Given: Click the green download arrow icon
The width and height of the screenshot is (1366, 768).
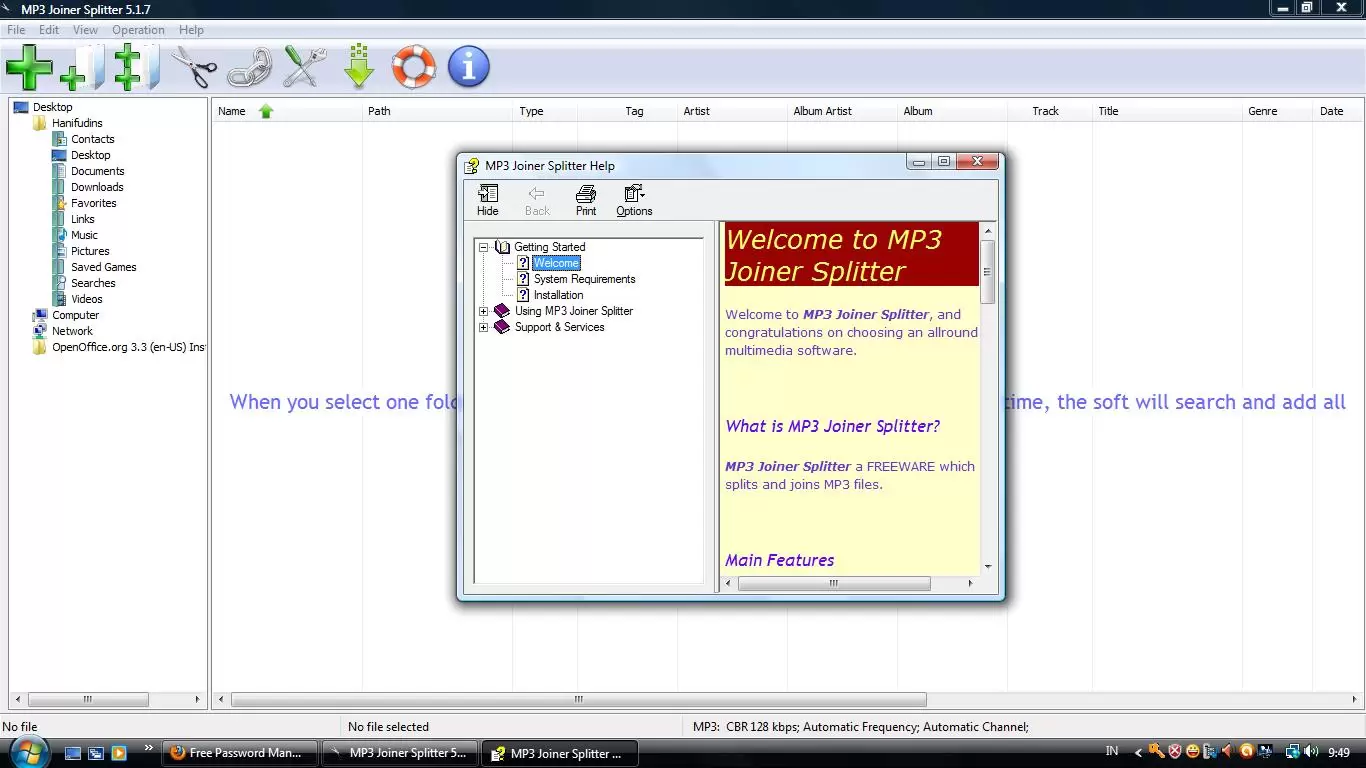Looking at the screenshot, I should point(358,66).
